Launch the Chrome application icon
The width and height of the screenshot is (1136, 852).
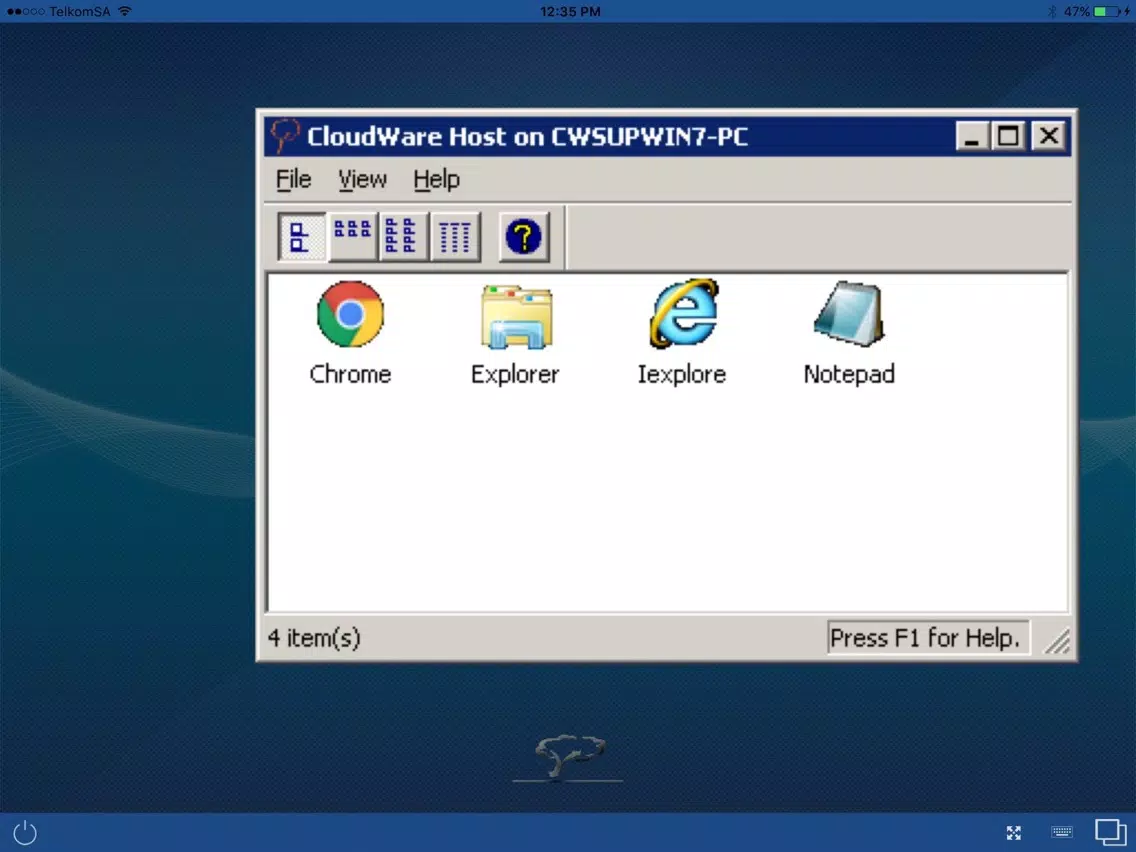coord(351,314)
